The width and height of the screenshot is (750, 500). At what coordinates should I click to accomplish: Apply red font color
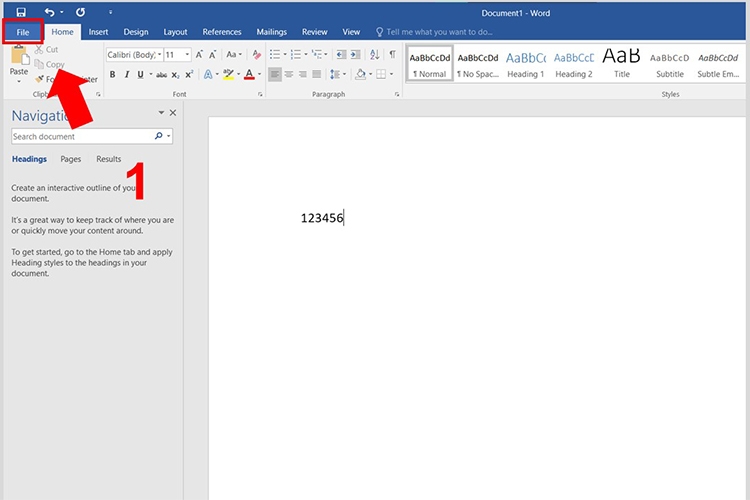(x=249, y=74)
